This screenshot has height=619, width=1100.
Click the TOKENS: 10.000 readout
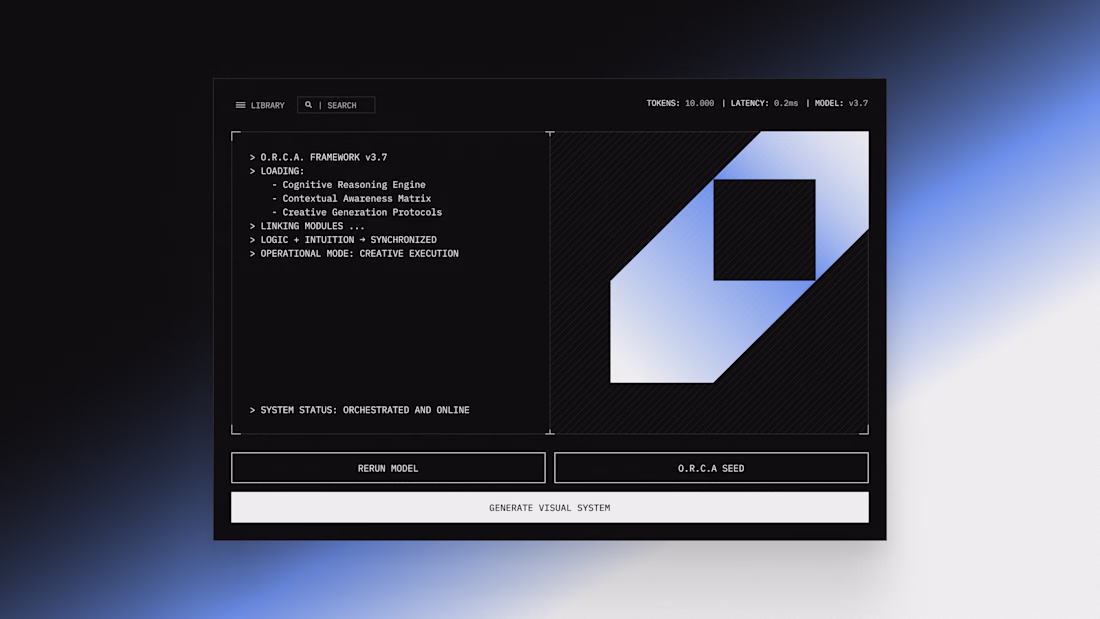[680, 103]
